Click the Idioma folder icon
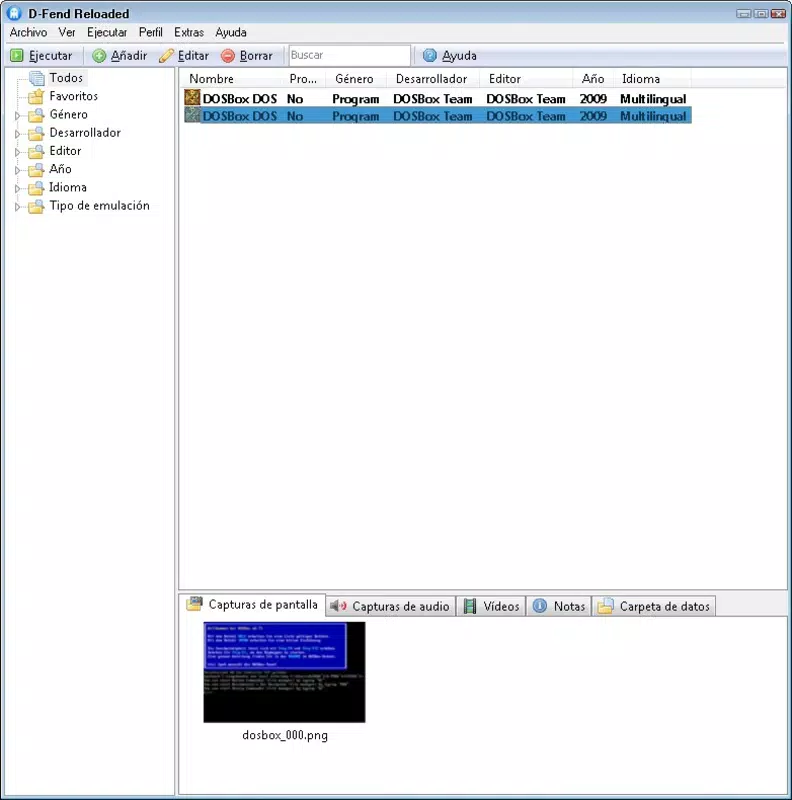 point(36,187)
